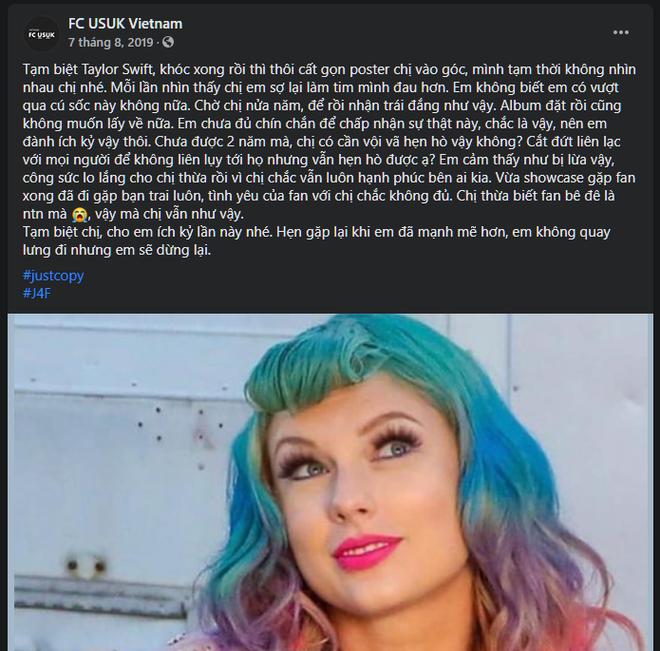
Task: Open the #justcopy hashtag
Action: tap(53, 275)
